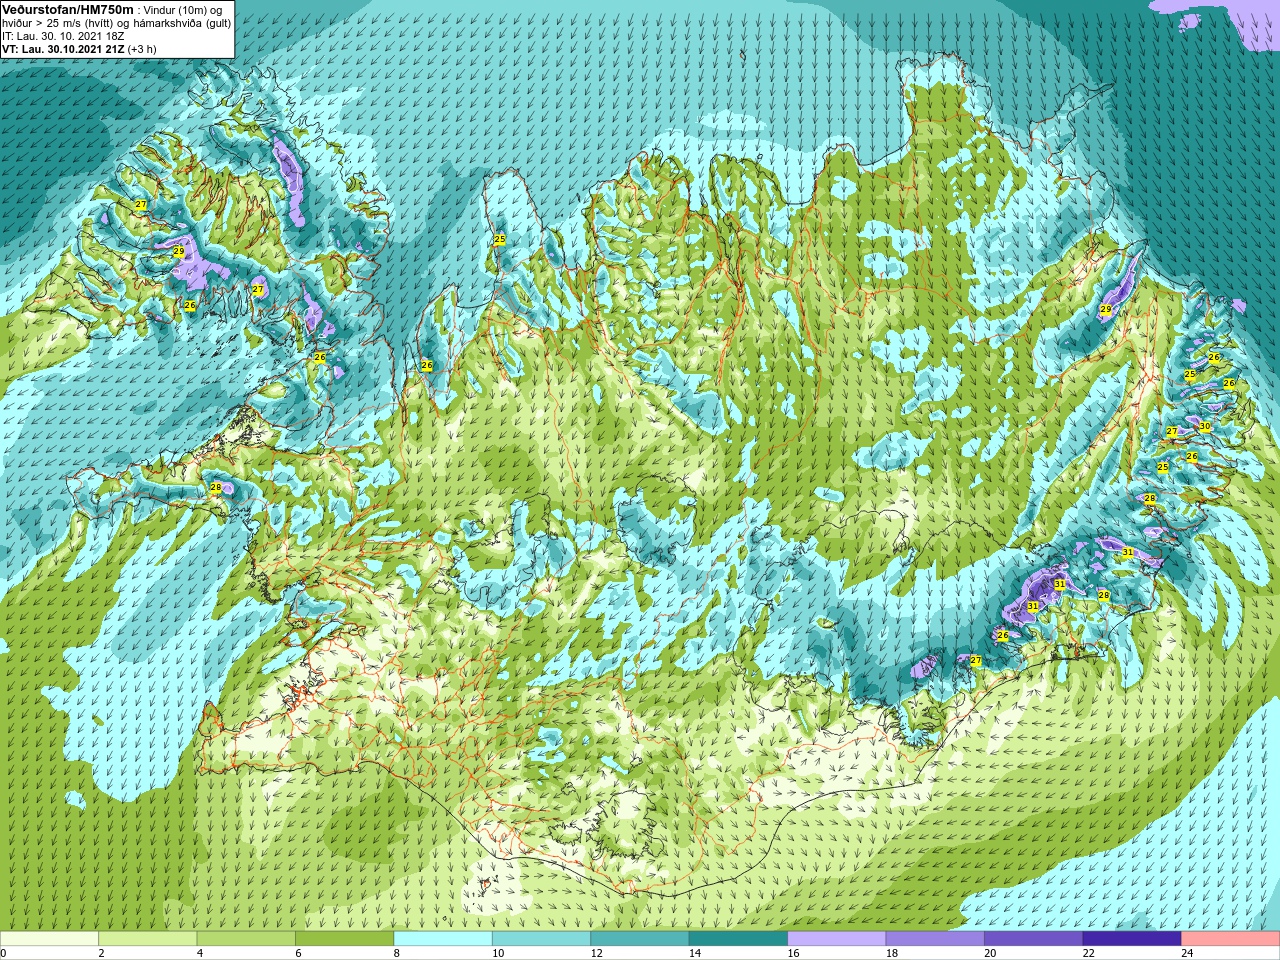Click the legend scale number 12
The height and width of the screenshot is (960, 1280).
pyautogui.click(x=597, y=953)
